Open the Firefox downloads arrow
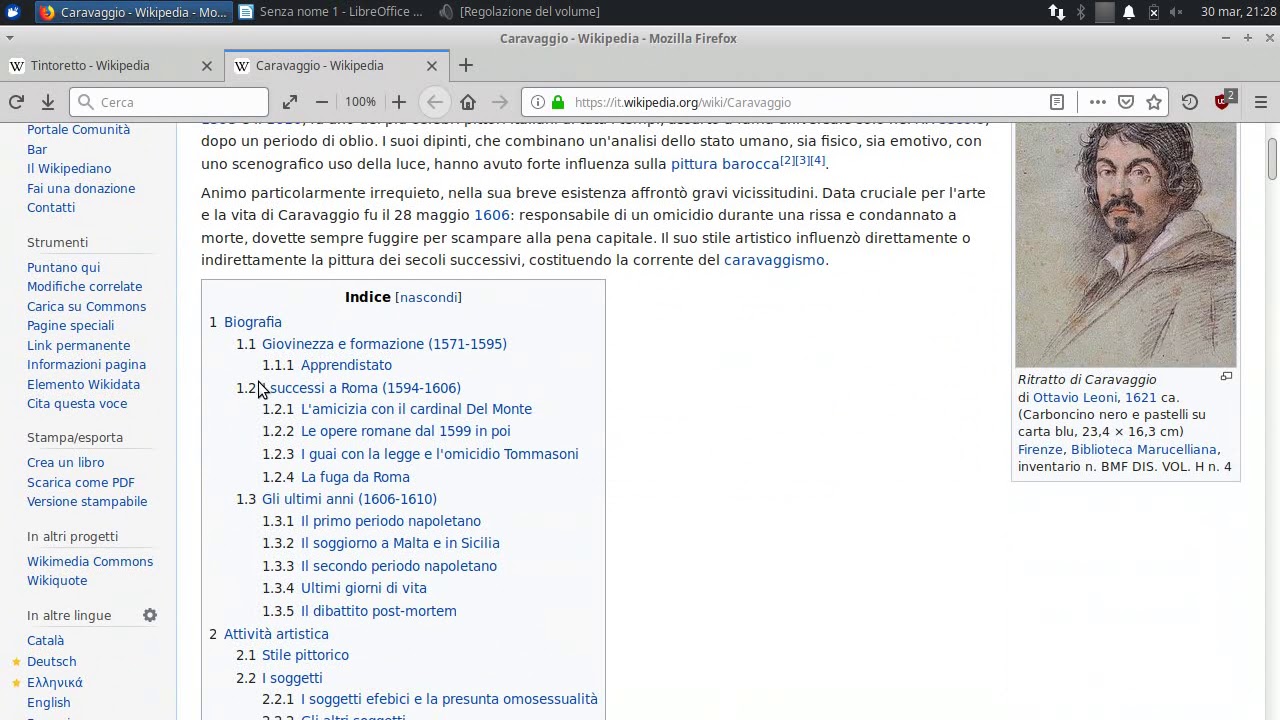Screen dimensions: 1280x720 tap(47, 102)
